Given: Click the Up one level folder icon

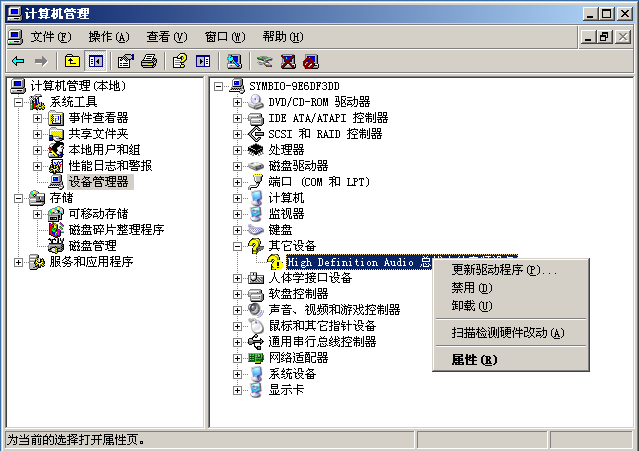Looking at the screenshot, I should (73, 61).
